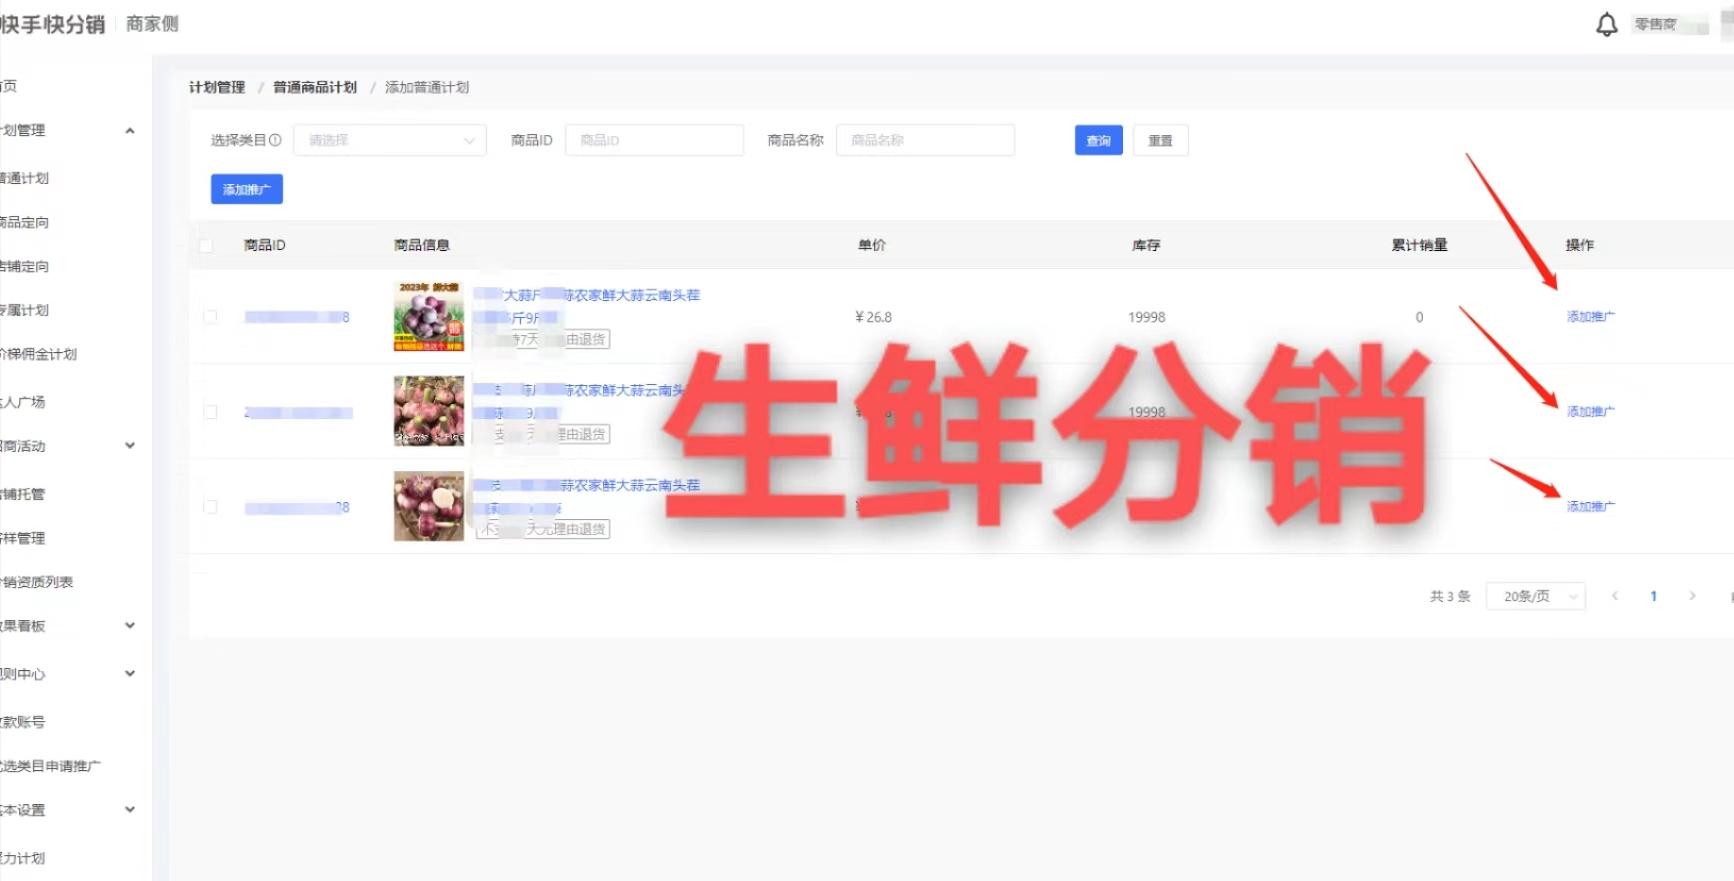Tick the select-all checkbox in the table header
The height and width of the screenshot is (881, 1734).
click(x=206, y=245)
